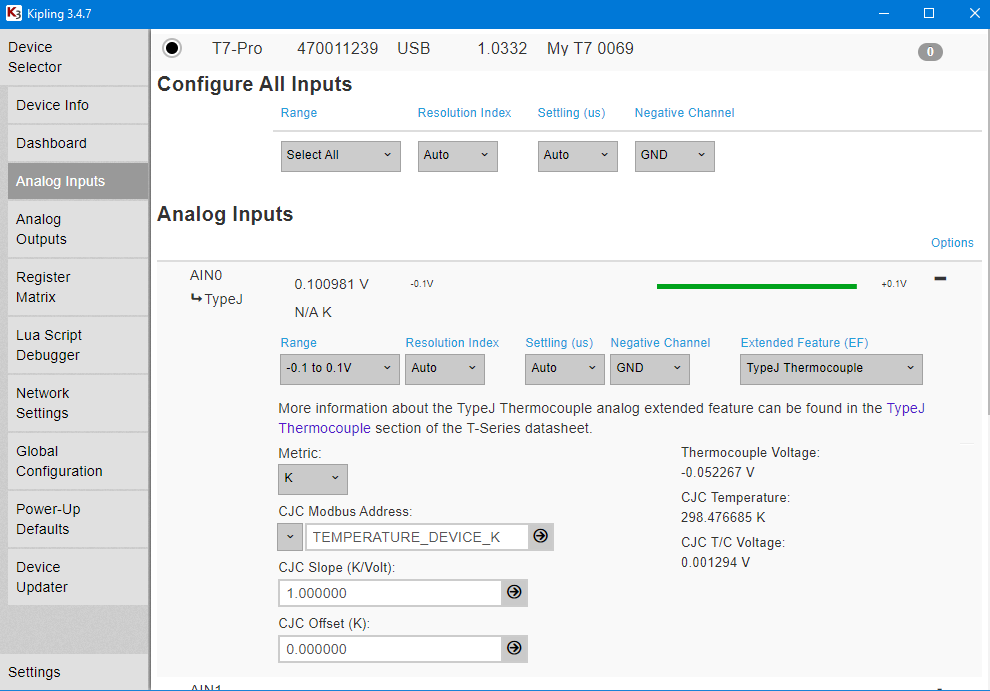
Task: Click the Kipling app logo in title bar
Action: 13,13
